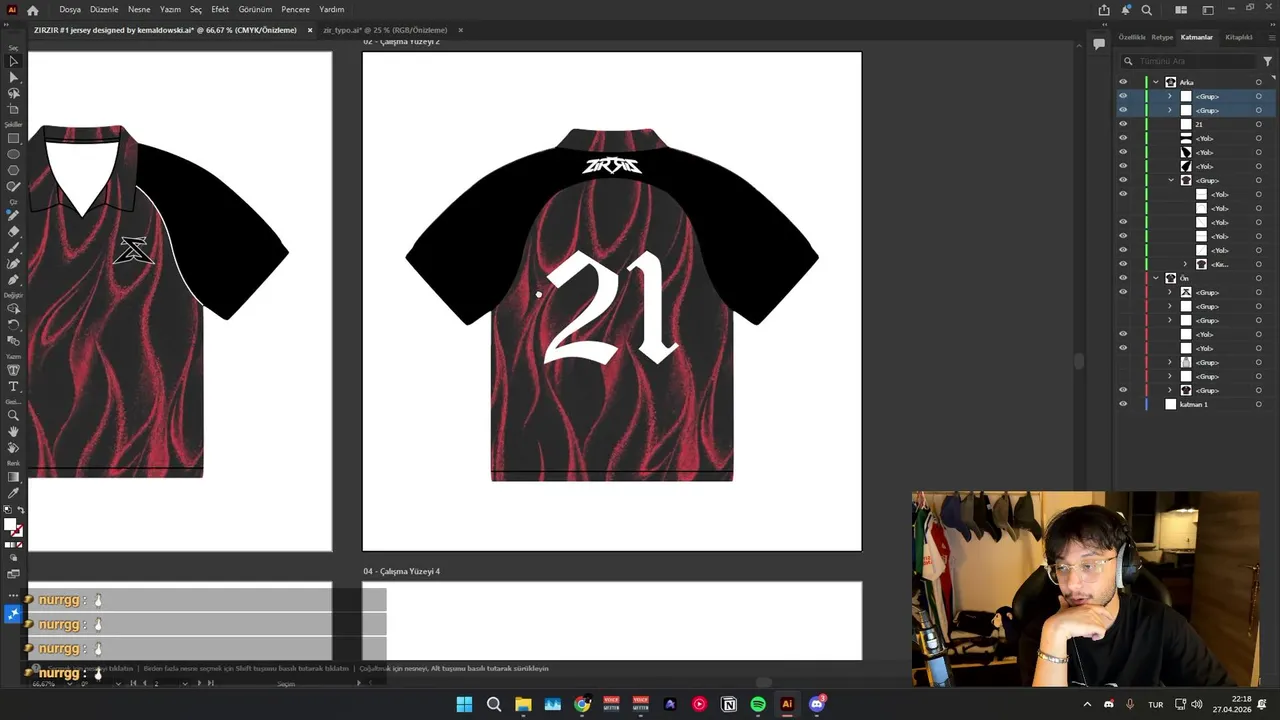Collapse the Arka layer tree

click(x=1156, y=82)
